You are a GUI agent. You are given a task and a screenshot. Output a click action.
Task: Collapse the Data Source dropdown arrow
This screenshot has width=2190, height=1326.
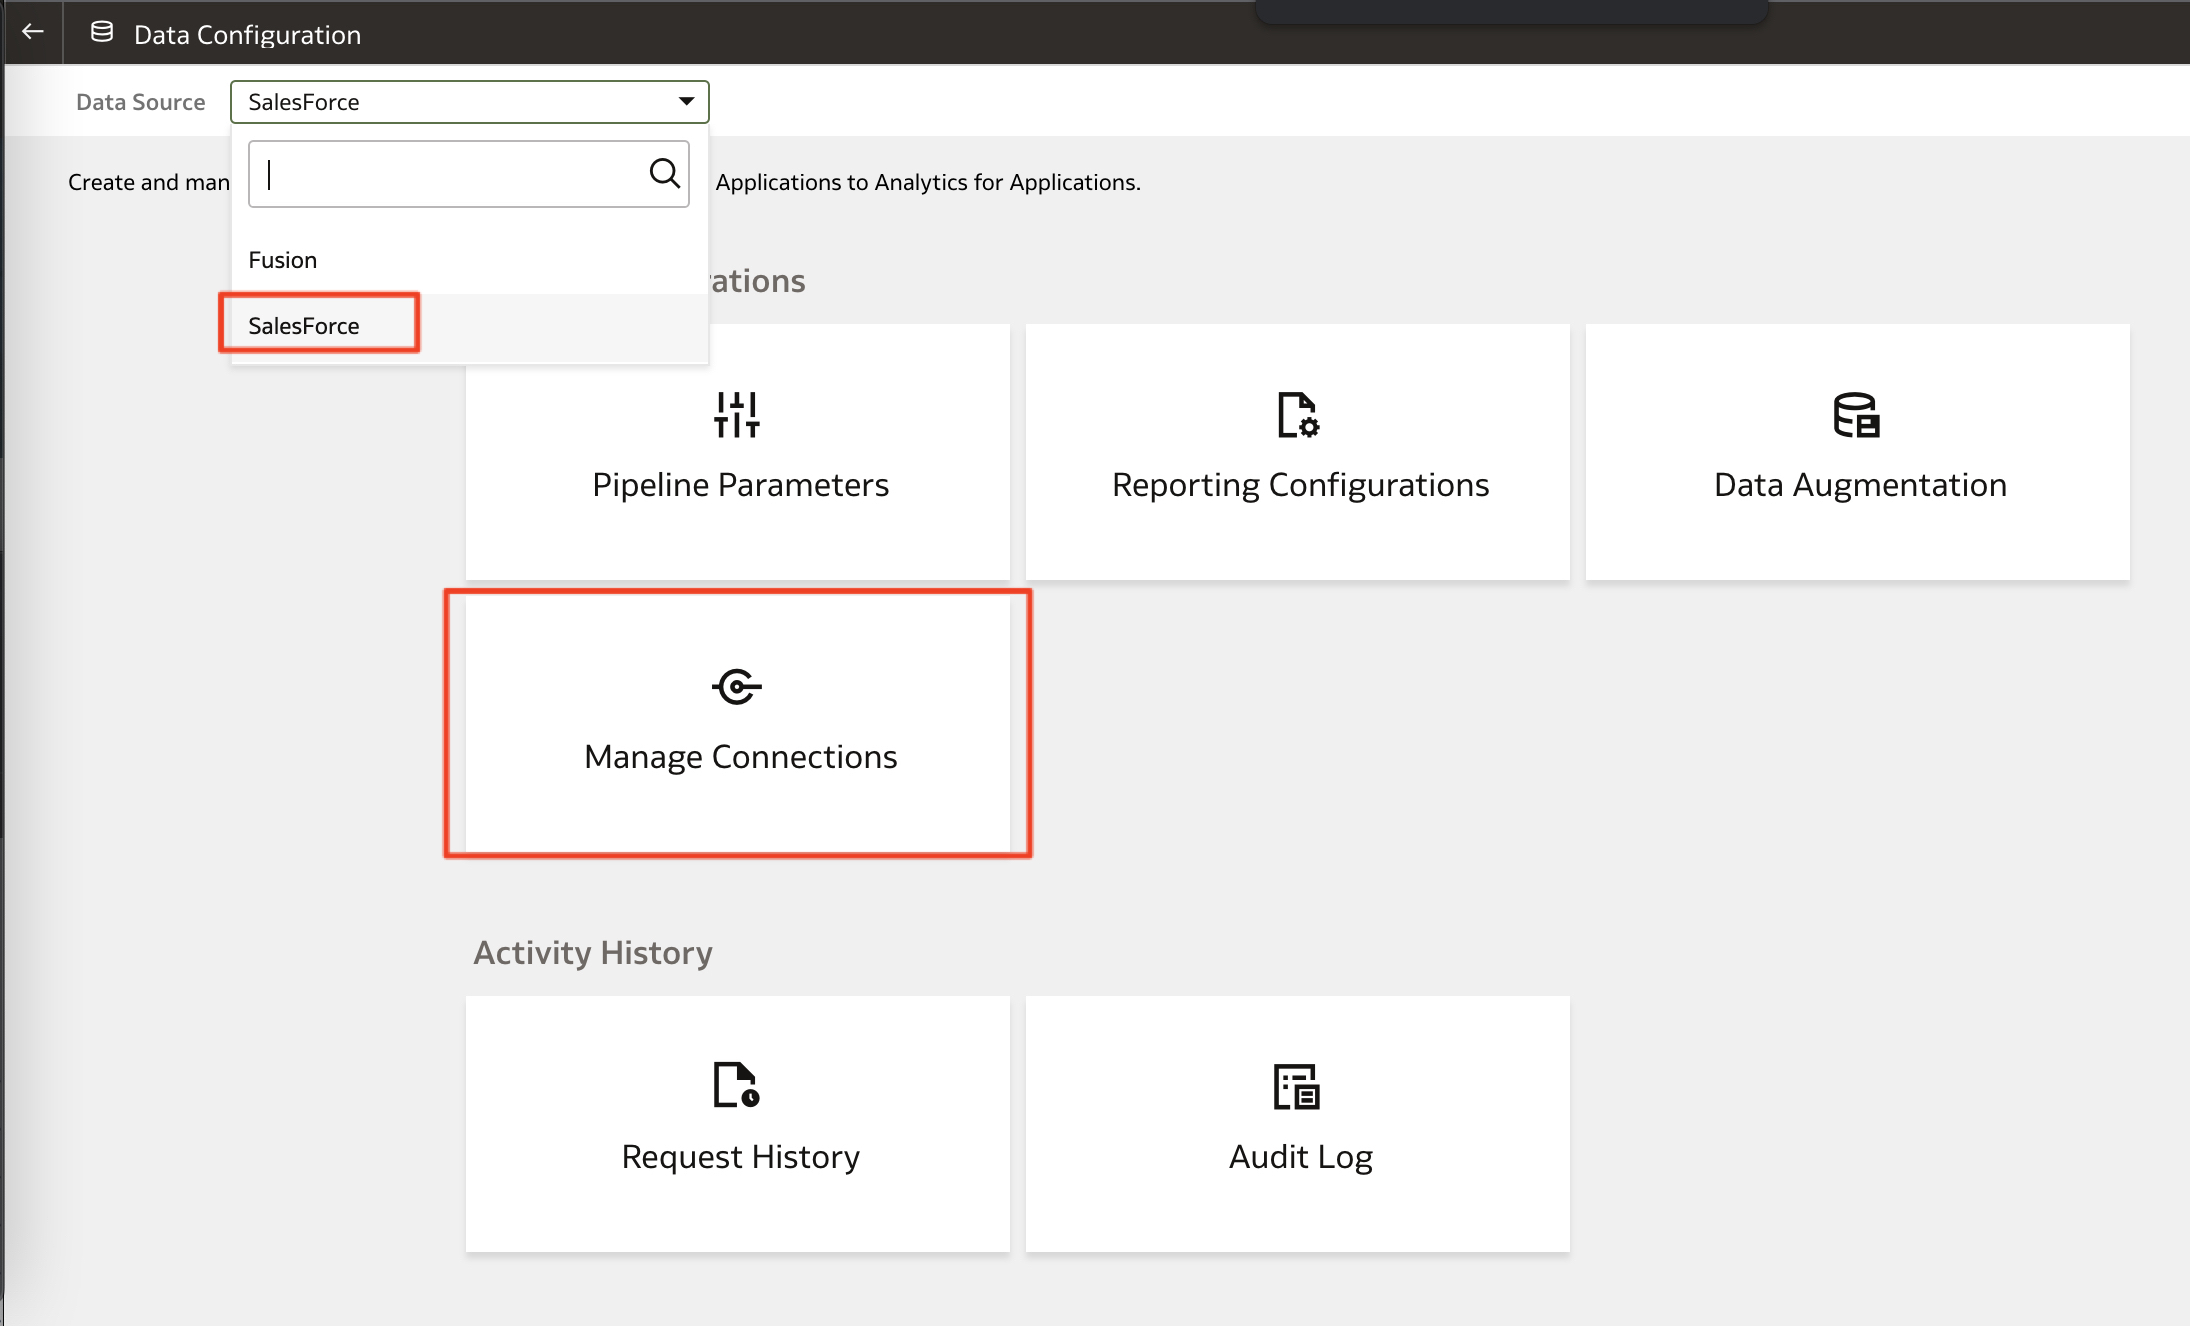(686, 101)
